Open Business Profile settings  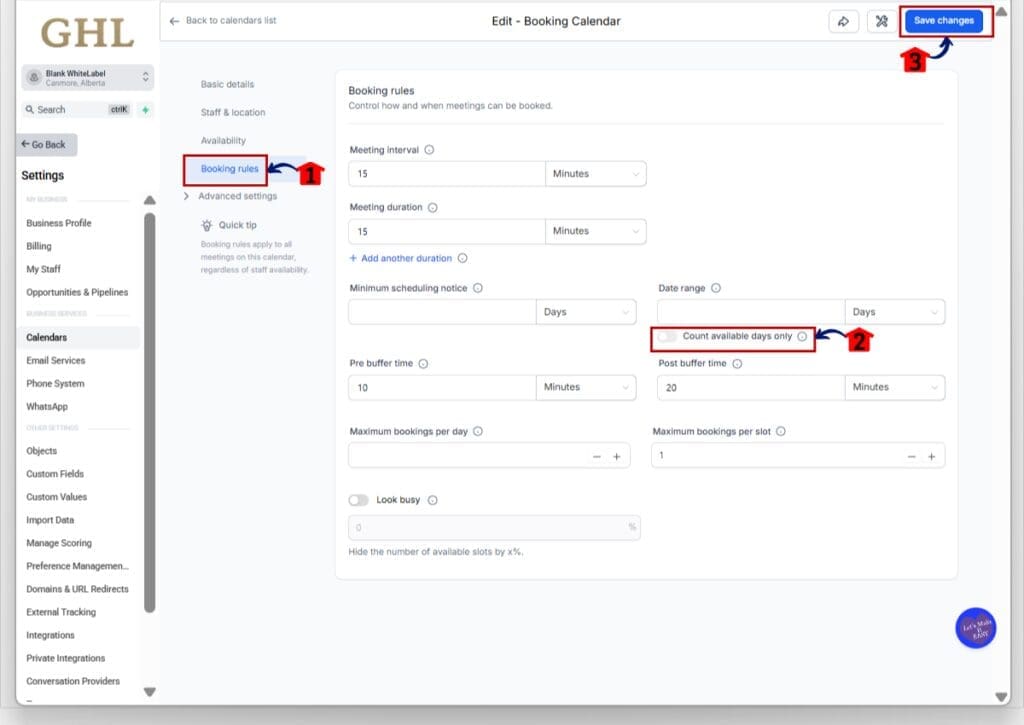(59, 223)
